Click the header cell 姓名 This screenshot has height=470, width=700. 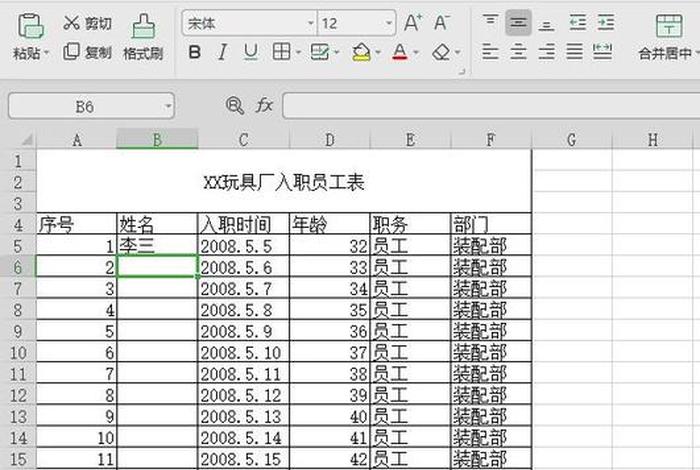[x=157, y=224]
